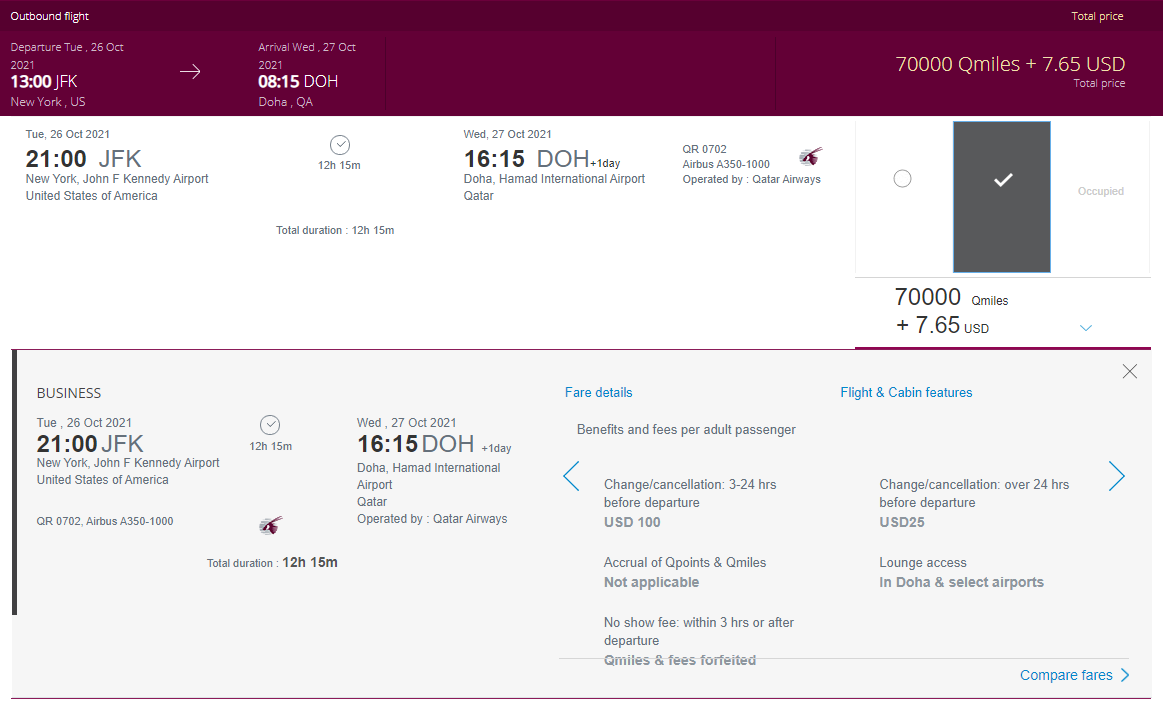Click the left blue chevron for previous benefits
The height and width of the screenshot is (708, 1163).
pyautogui.click(x=571, y=477)
